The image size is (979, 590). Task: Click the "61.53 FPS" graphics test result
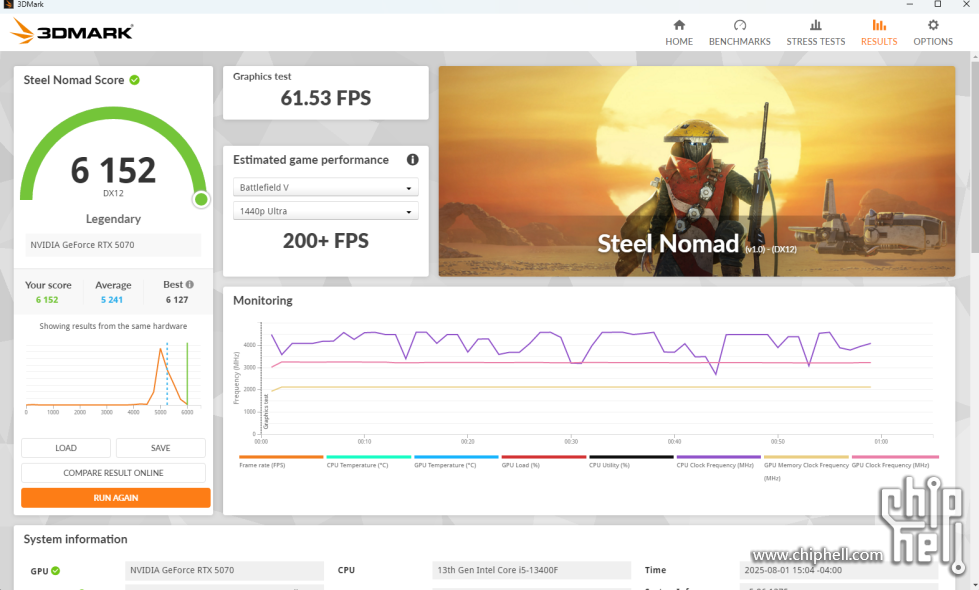tap(325, 98)
